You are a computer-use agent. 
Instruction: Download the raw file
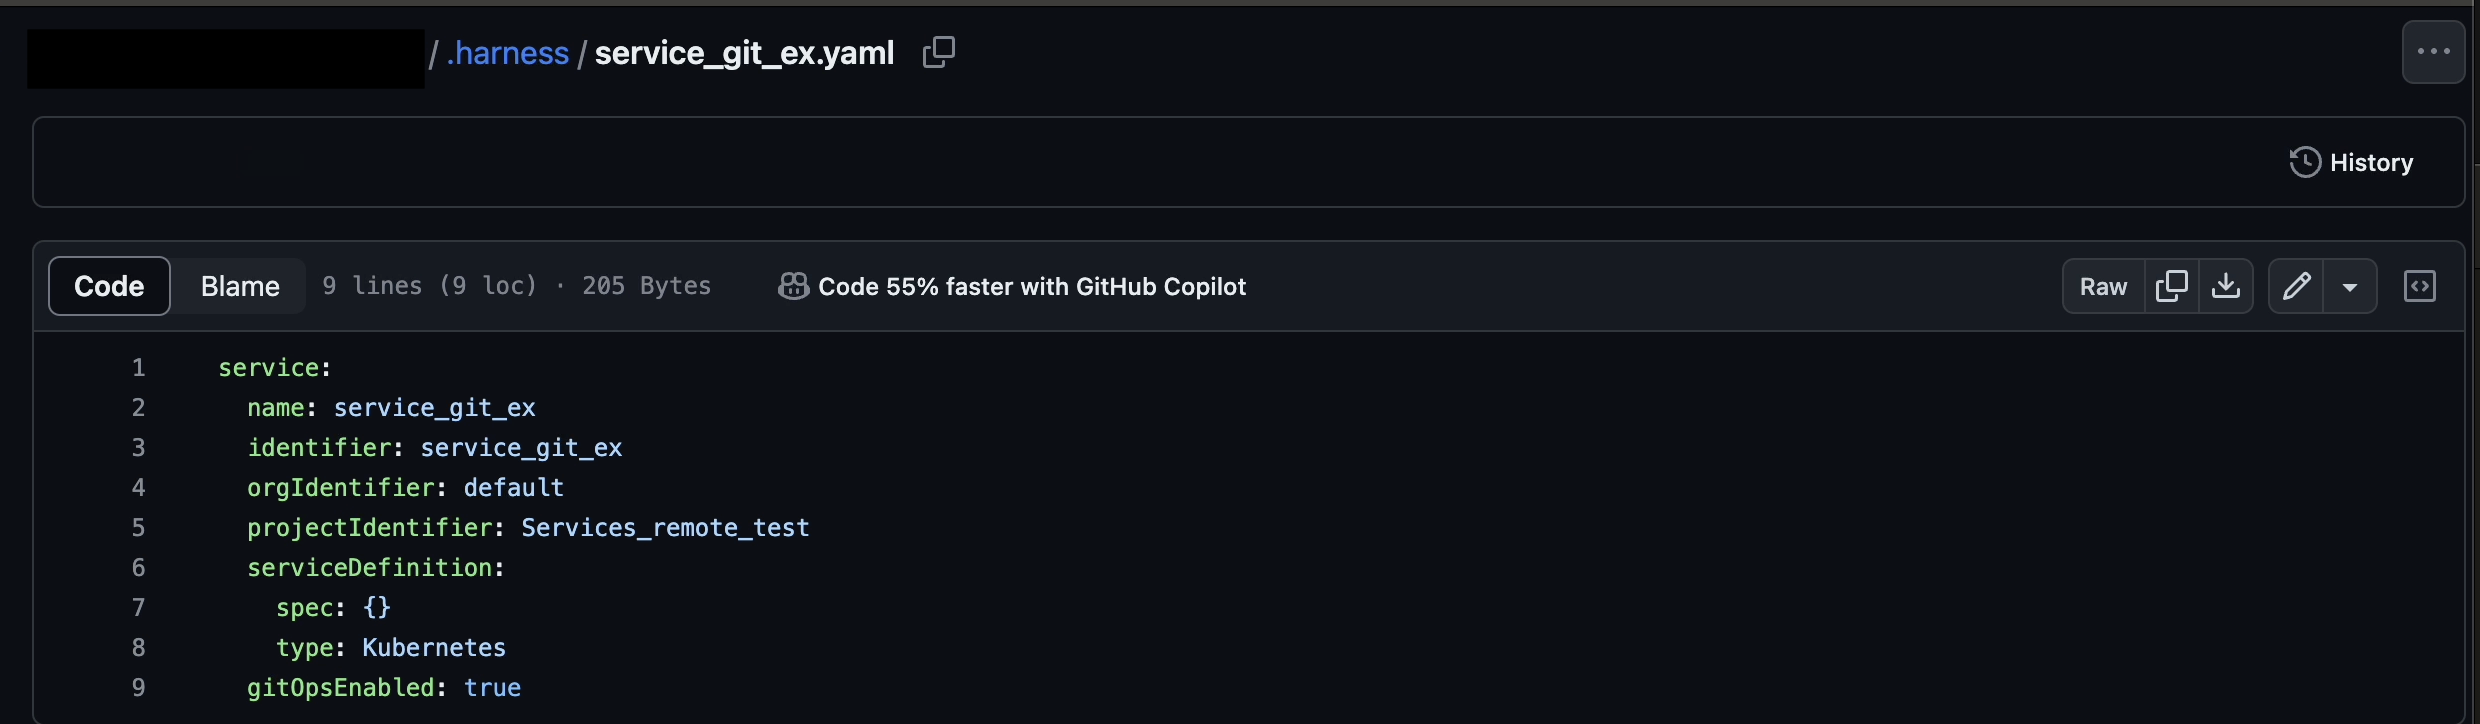click(2226, 286)
